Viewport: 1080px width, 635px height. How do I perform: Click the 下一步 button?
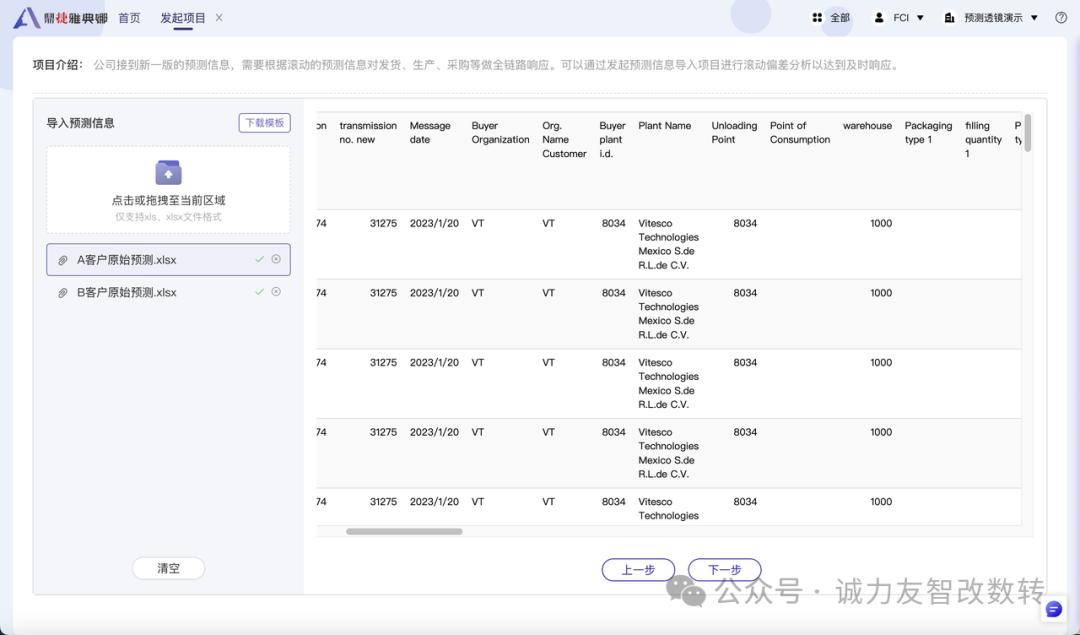click(725, 570)
